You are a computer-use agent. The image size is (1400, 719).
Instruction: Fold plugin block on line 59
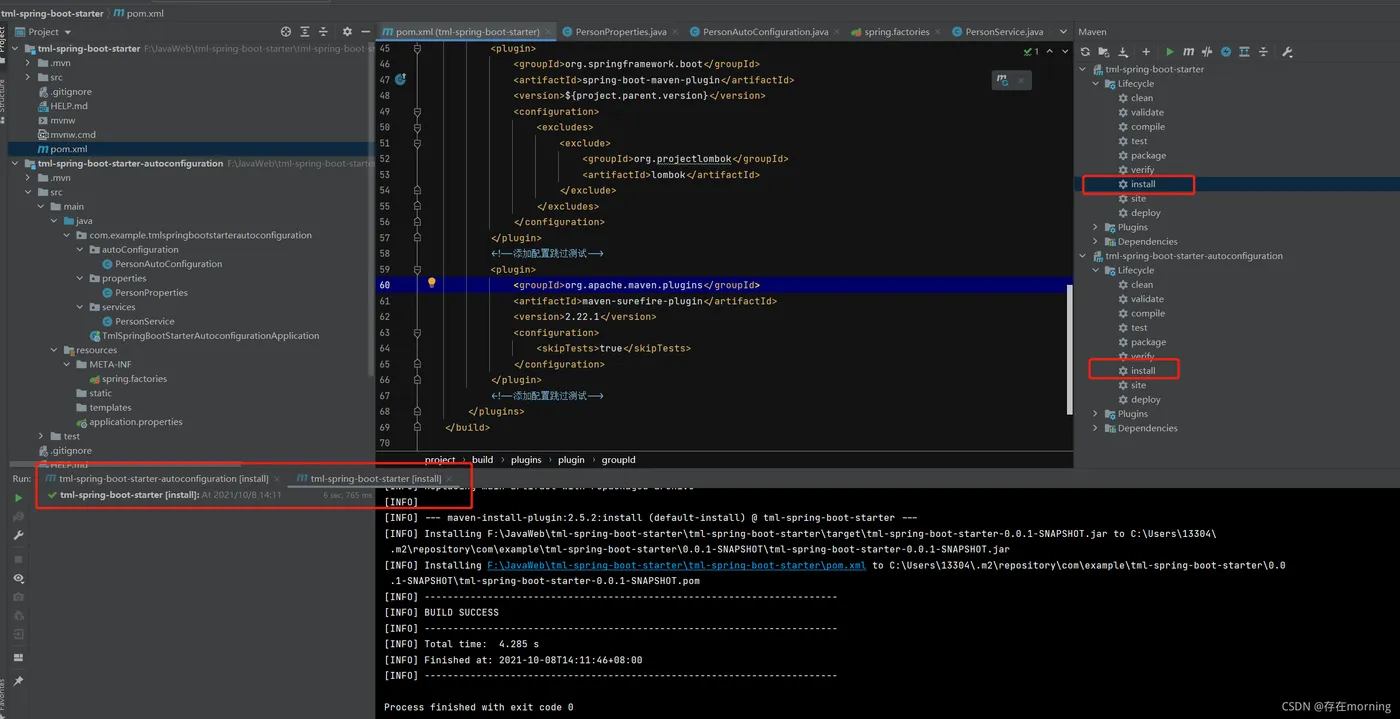[417, 269]
